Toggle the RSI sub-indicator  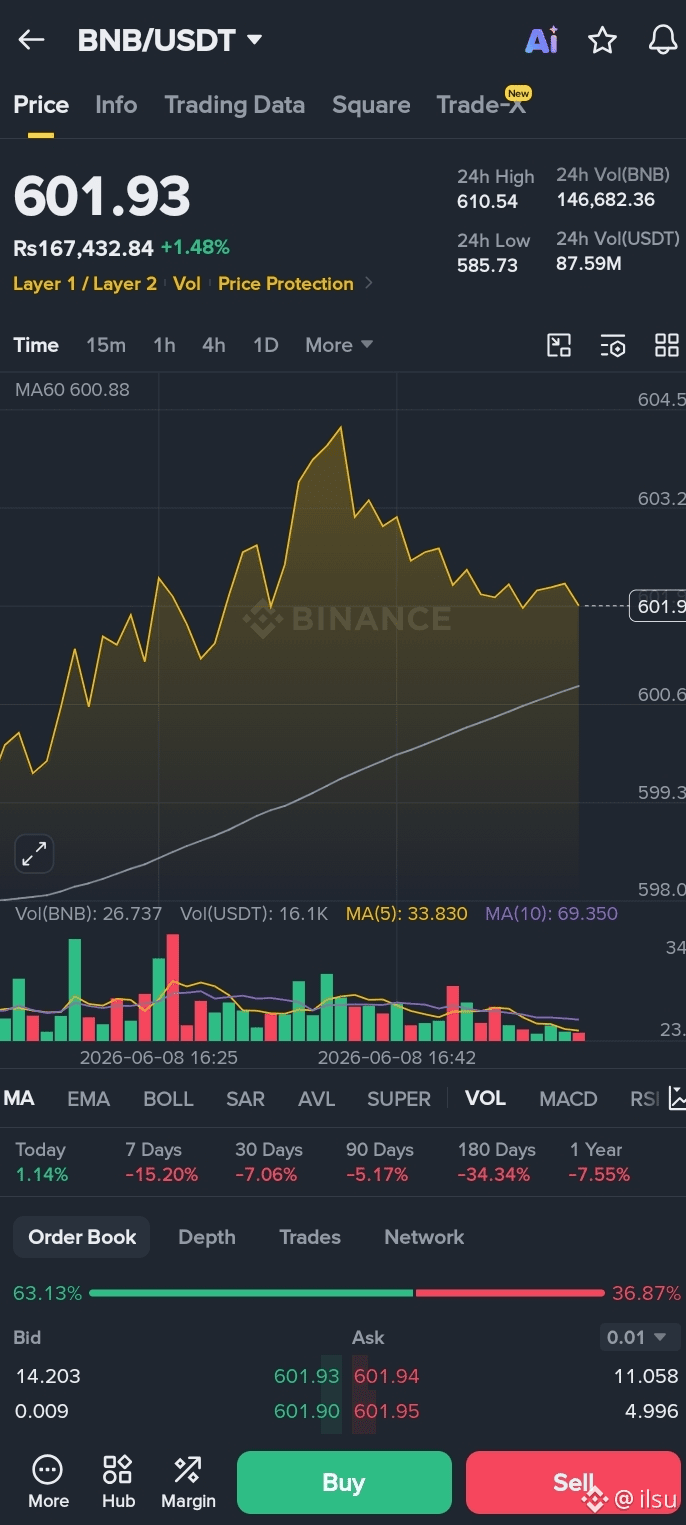click(644, 1098)
